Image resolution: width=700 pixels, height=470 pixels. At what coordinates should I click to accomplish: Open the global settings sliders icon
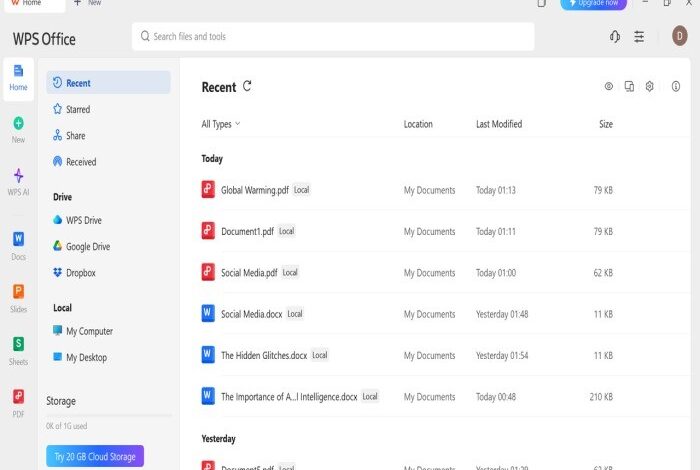point(639,37)
